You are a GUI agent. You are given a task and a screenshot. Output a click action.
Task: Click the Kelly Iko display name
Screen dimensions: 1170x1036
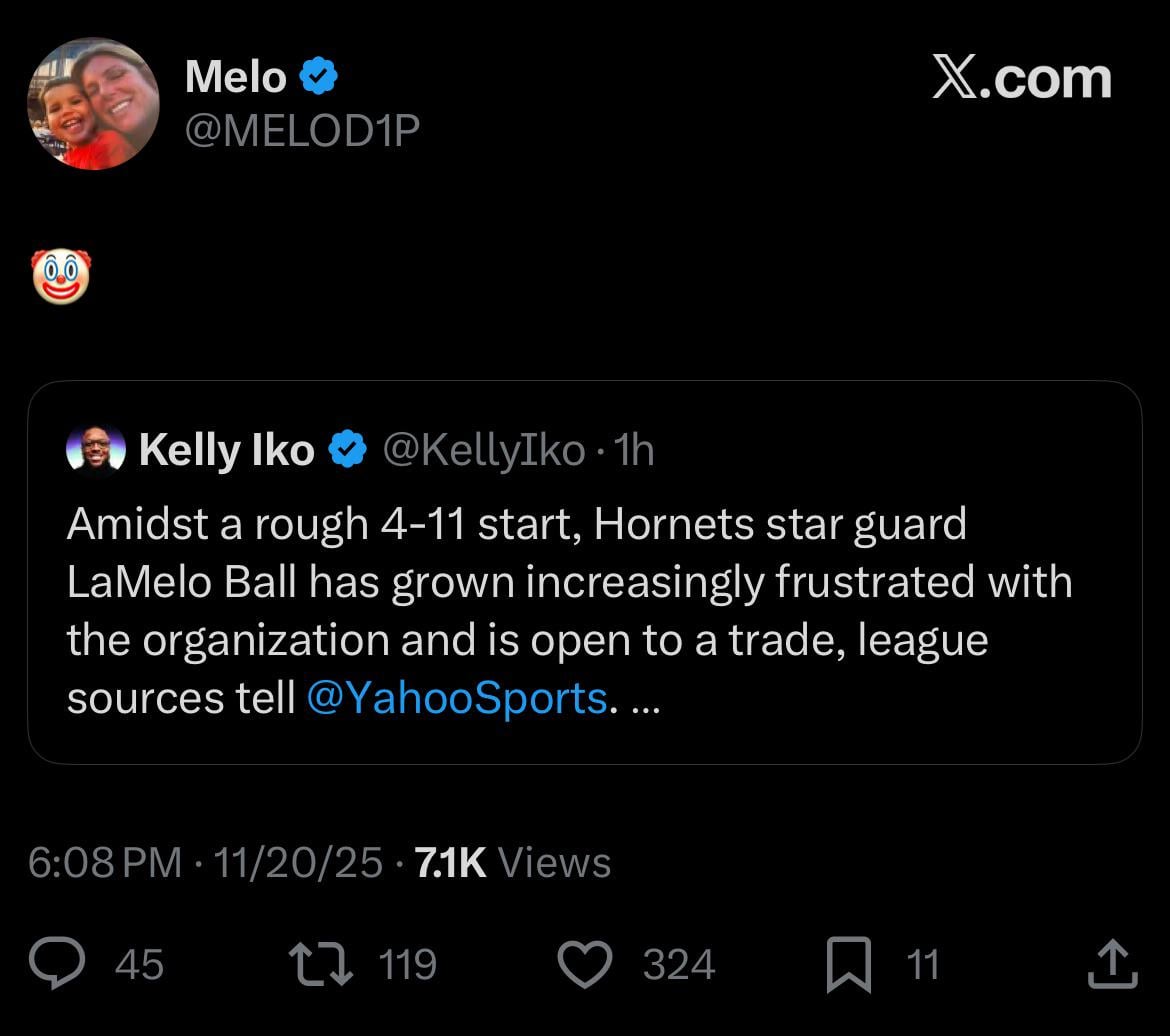(227, 450)
